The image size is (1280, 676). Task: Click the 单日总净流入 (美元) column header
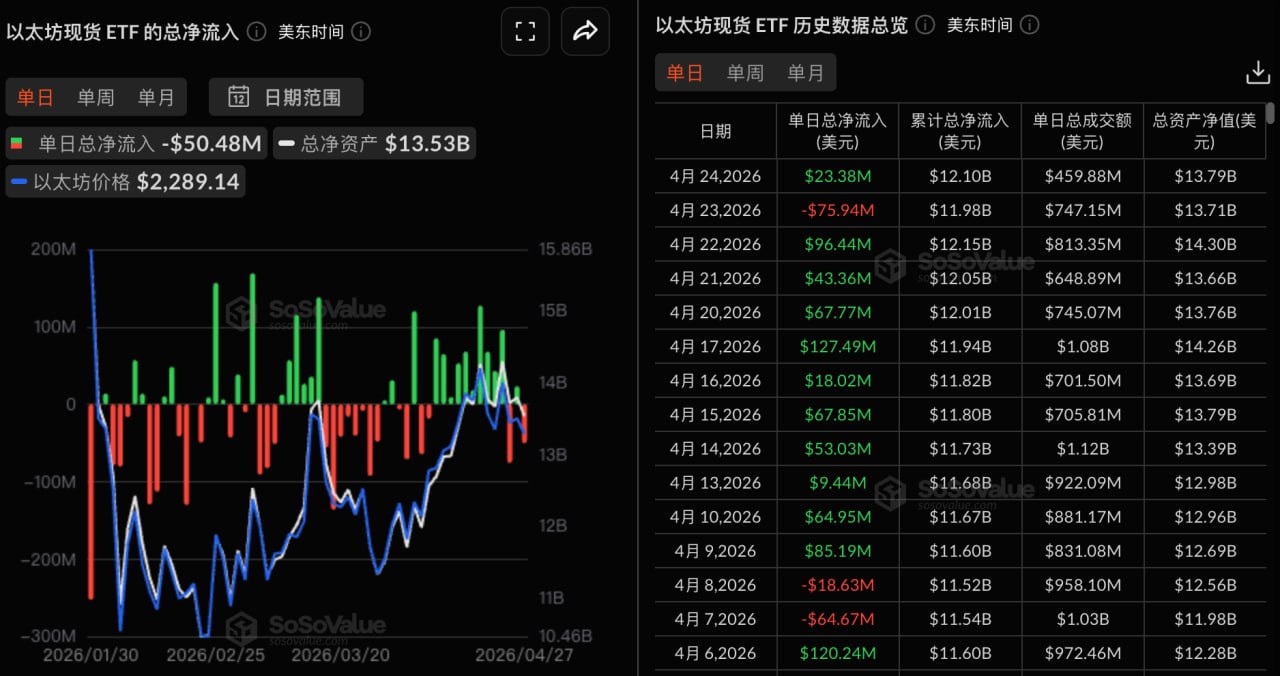tap(837, 131)
